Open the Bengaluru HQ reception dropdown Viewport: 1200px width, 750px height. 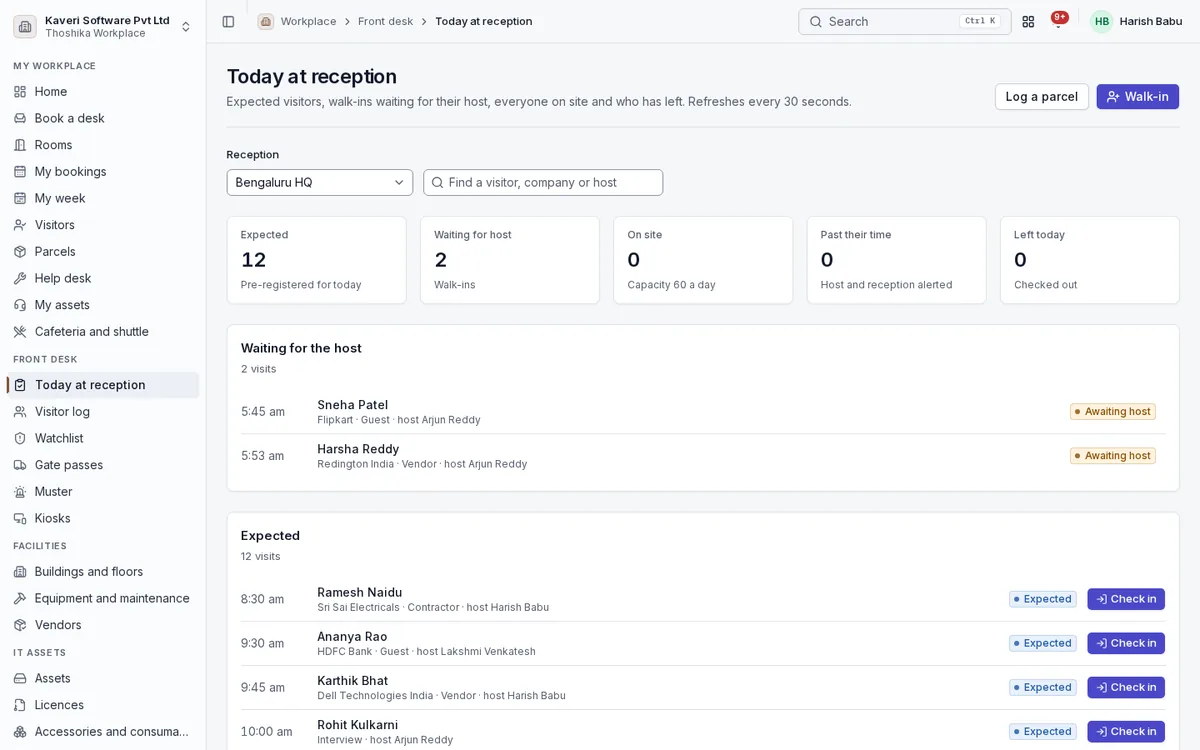click(320, 182)
